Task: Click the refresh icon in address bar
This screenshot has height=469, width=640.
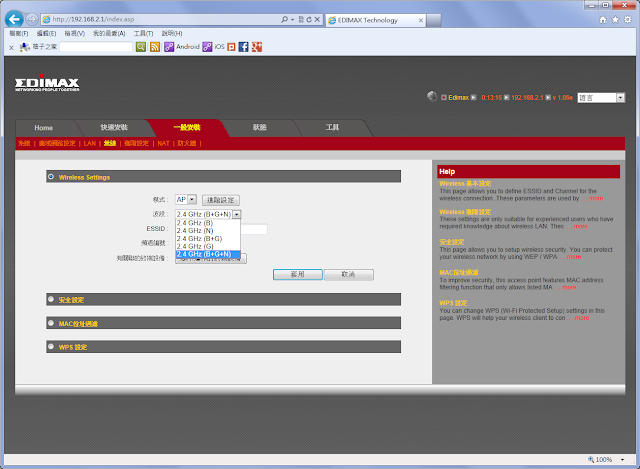Action: (x=309, y=19)
